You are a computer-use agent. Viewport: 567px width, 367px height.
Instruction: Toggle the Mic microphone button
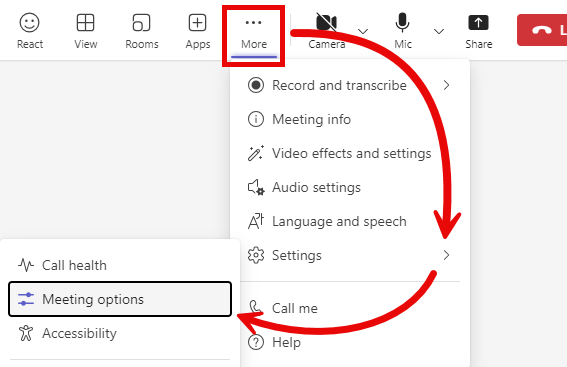[402, 31]
